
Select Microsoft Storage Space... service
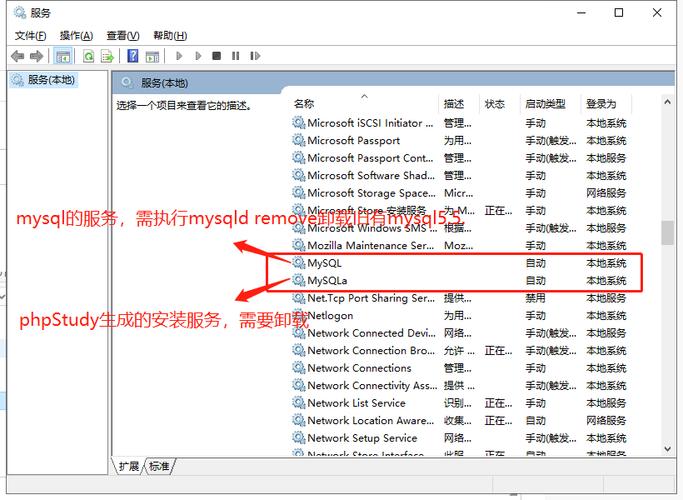tap(461, 193)
